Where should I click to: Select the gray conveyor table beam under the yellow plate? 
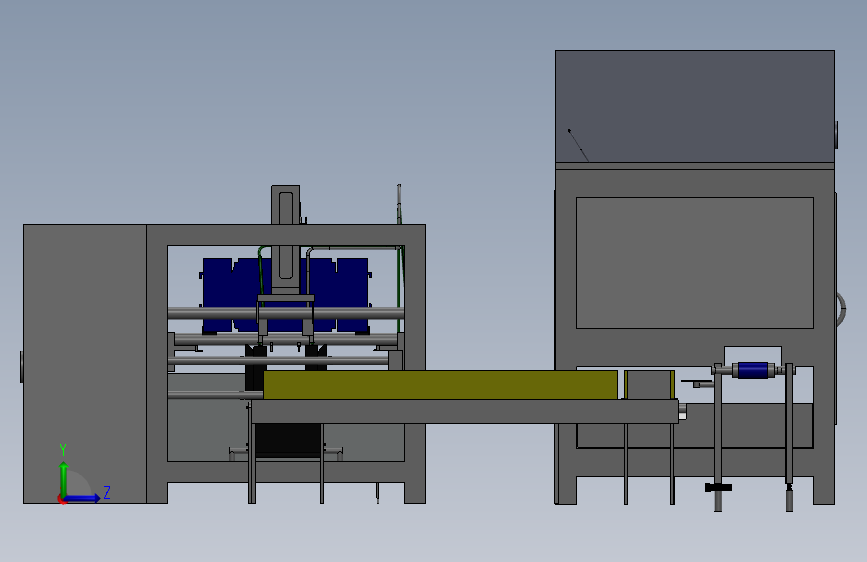(464, 412)
